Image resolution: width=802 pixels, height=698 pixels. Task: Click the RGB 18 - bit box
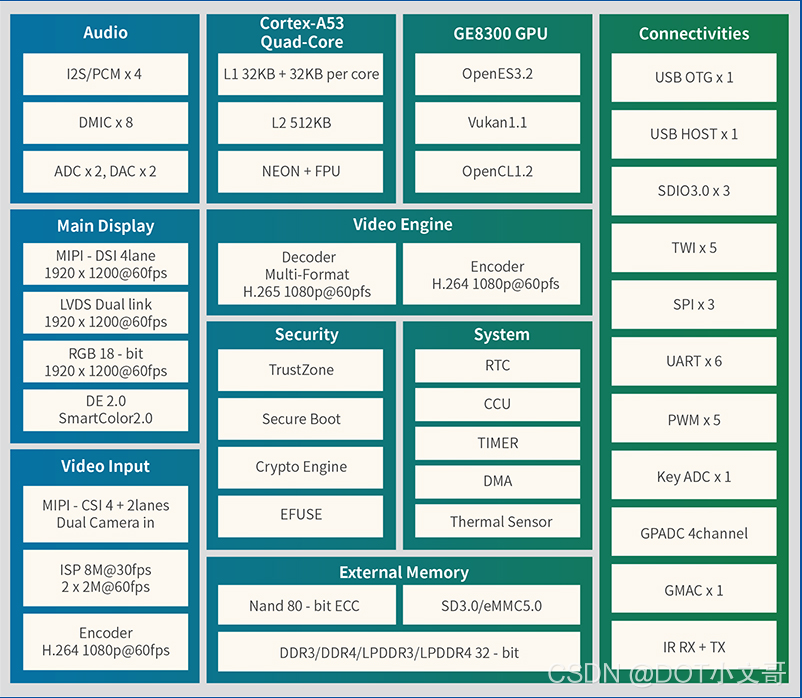(x=105, y=362)
